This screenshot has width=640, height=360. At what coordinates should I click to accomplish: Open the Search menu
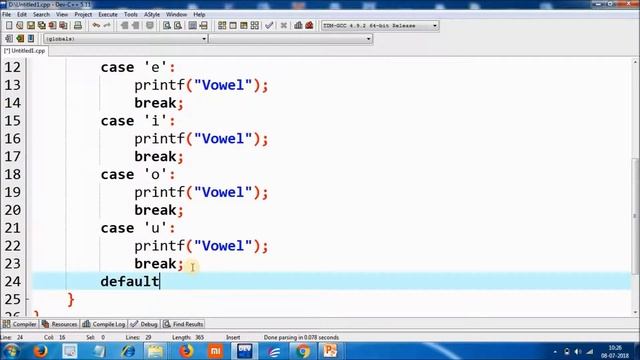pyautogui.click(x=41, y=14)
